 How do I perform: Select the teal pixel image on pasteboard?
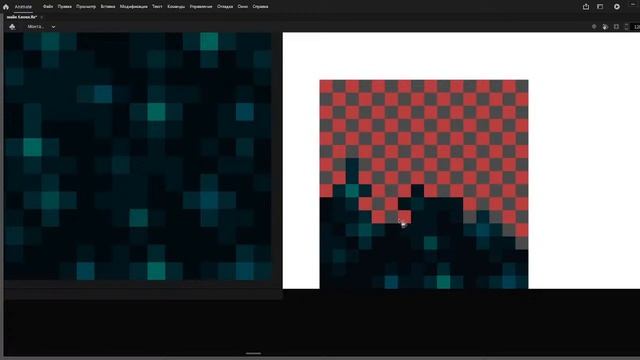(x=138, y=156)
